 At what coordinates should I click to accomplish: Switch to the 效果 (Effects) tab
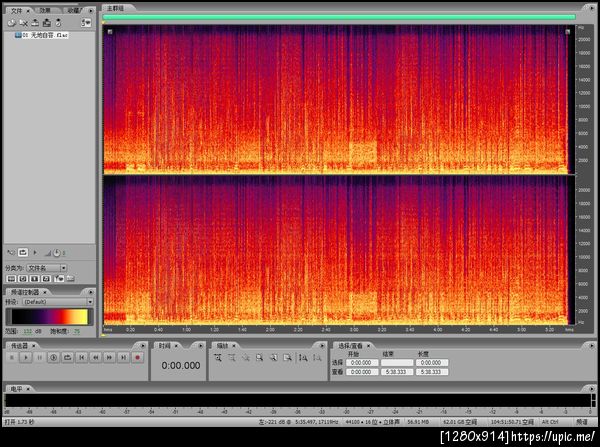tap(45, 11)
